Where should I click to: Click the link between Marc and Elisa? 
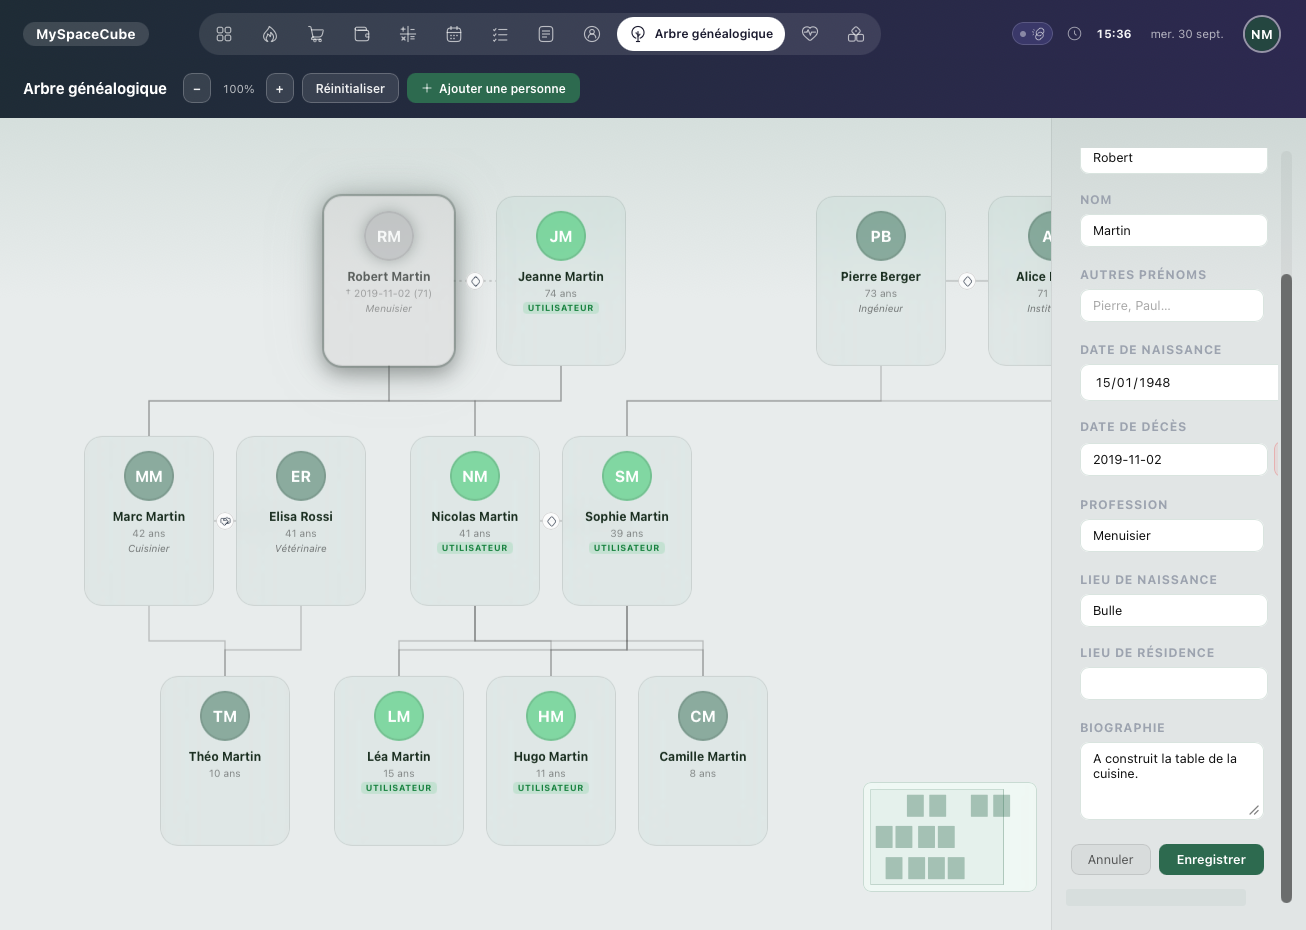225,521
